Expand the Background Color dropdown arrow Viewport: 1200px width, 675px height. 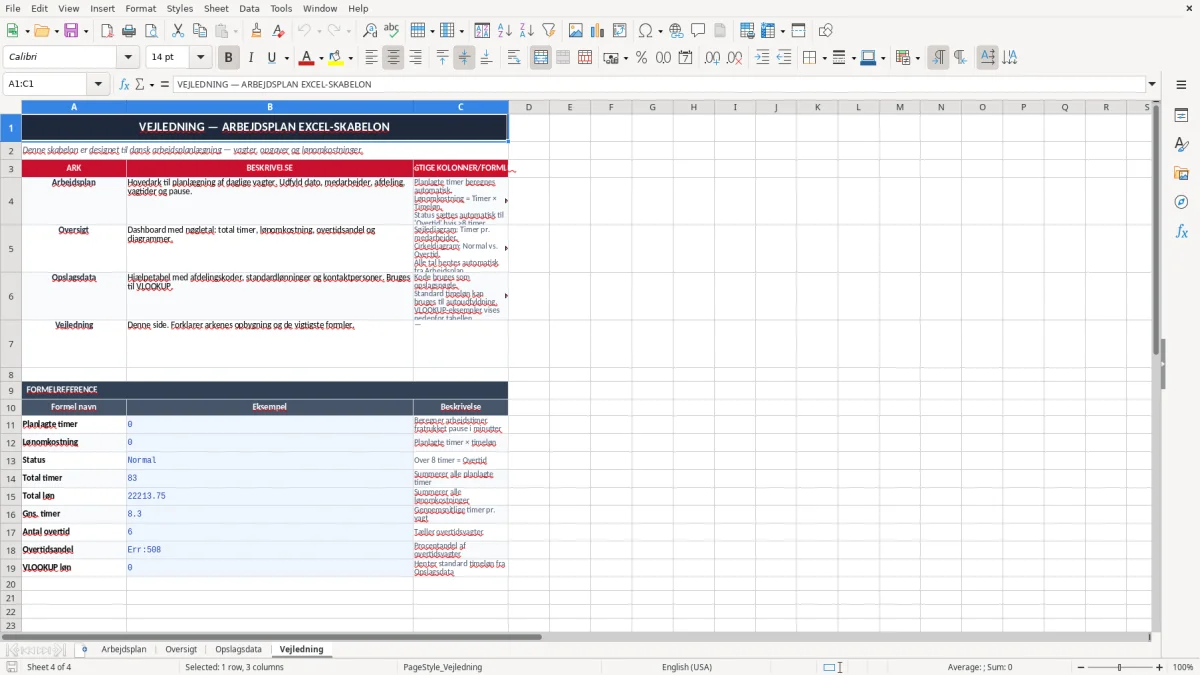click(x=350, y=58)
